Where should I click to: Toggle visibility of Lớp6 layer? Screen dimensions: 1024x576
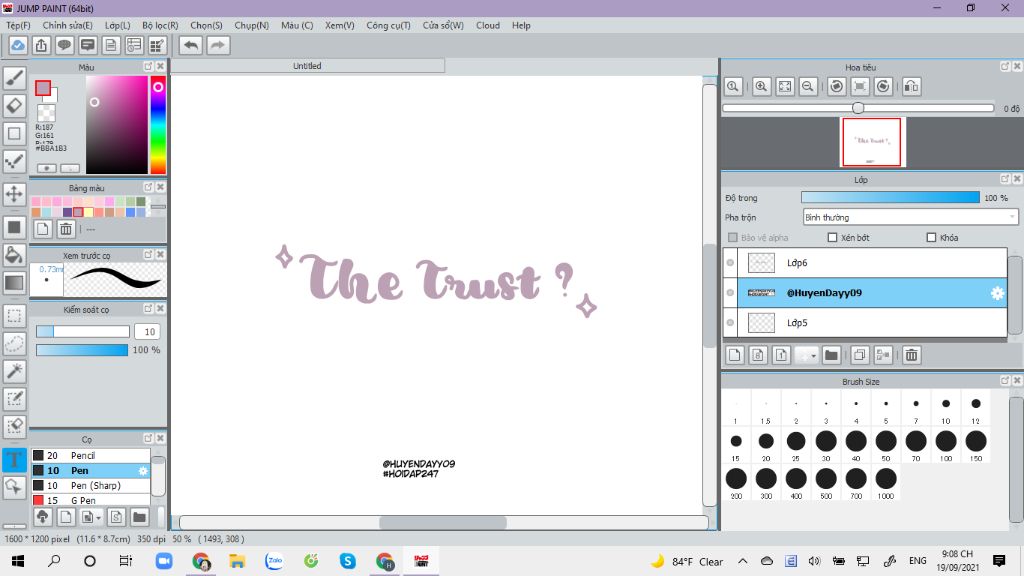730,263
